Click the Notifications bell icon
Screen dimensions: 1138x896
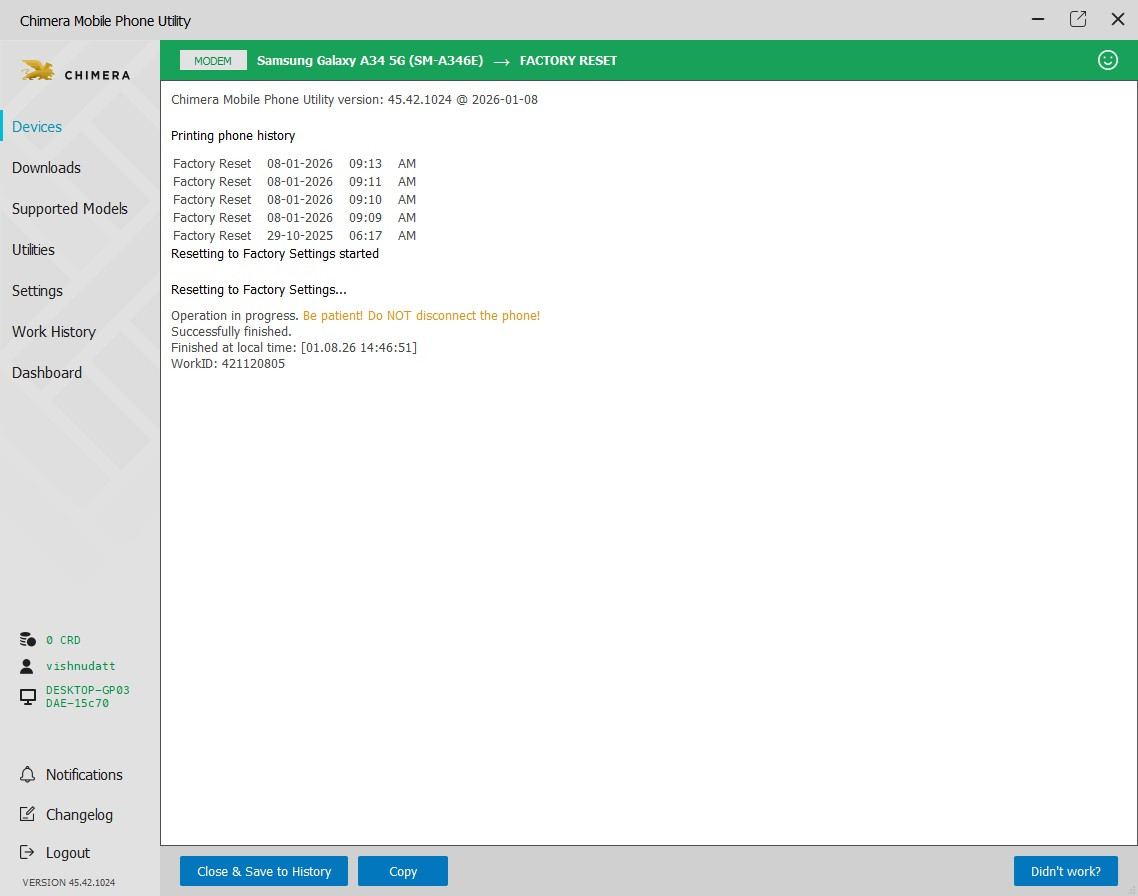pyautogui.click(x=28, y=774)
